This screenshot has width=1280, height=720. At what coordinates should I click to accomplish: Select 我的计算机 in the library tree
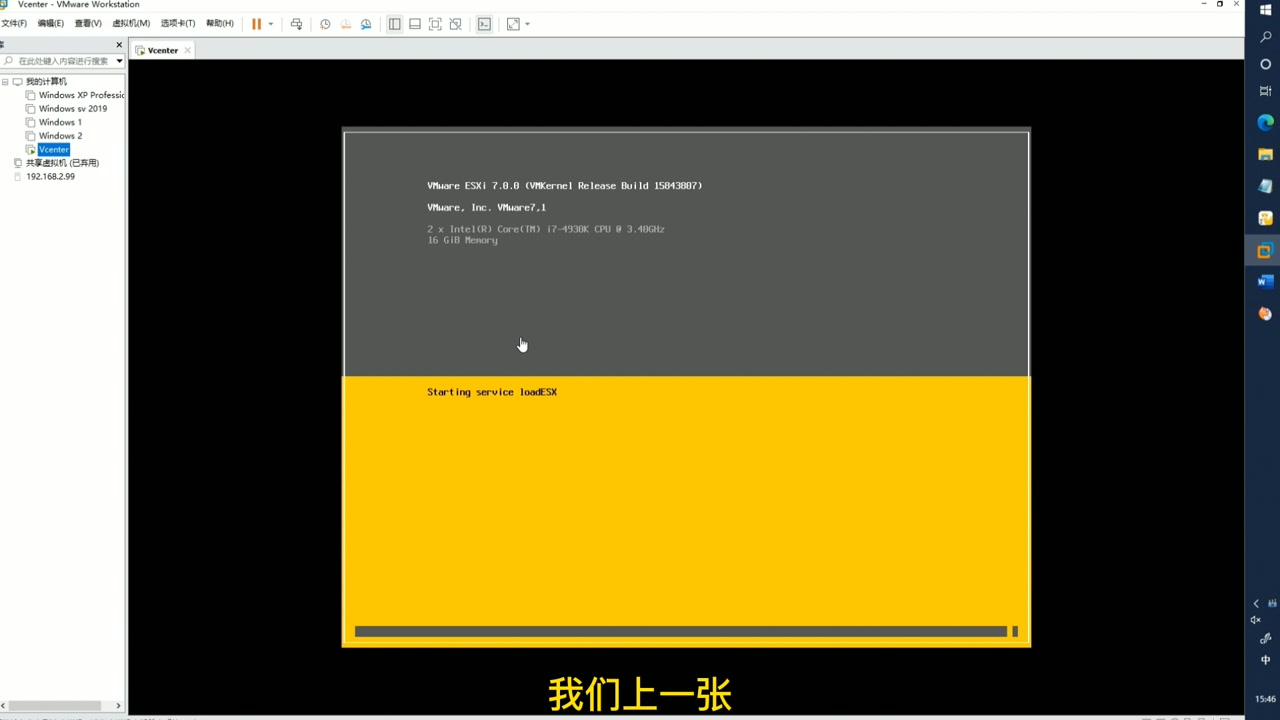click(x=46, y=81)
